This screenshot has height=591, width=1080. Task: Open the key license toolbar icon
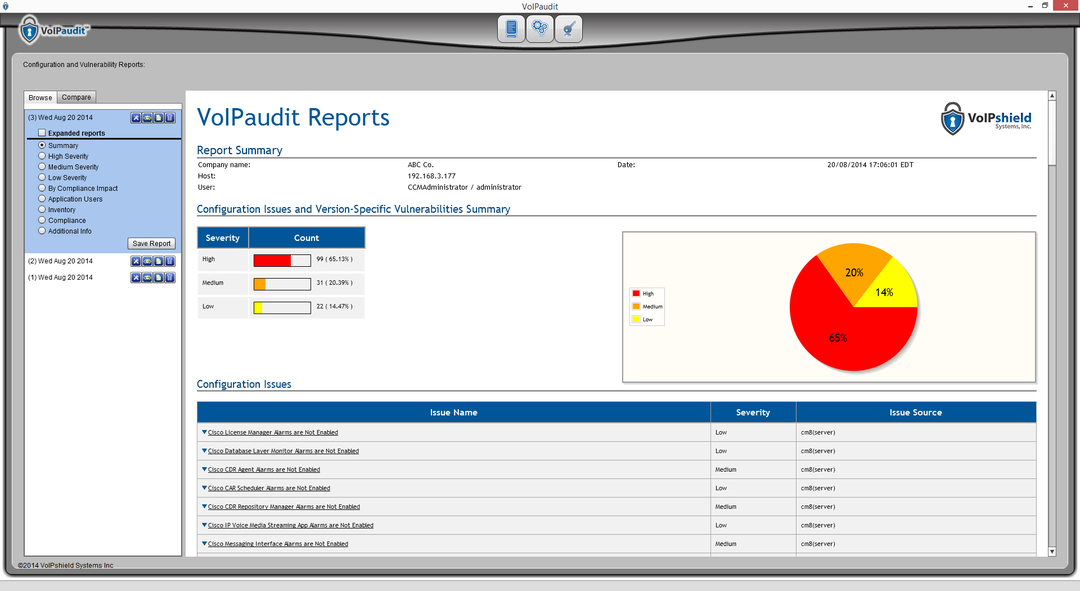tap(569, 29)
